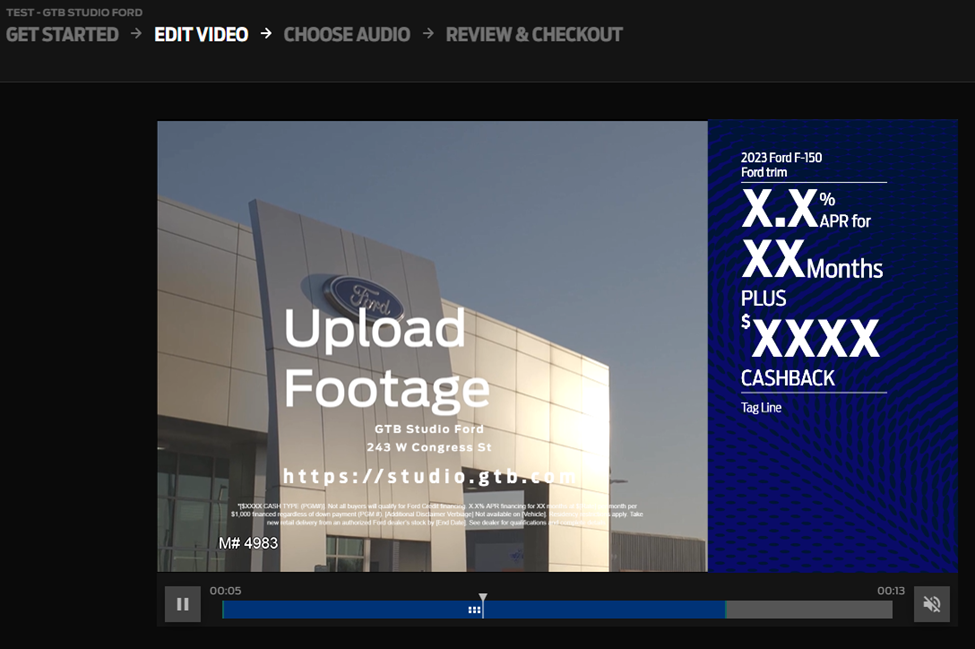The width and height of the screenshot is (975, 649).
Task: Jump to Review & Checkout step
Action: (x=534, y=35)
